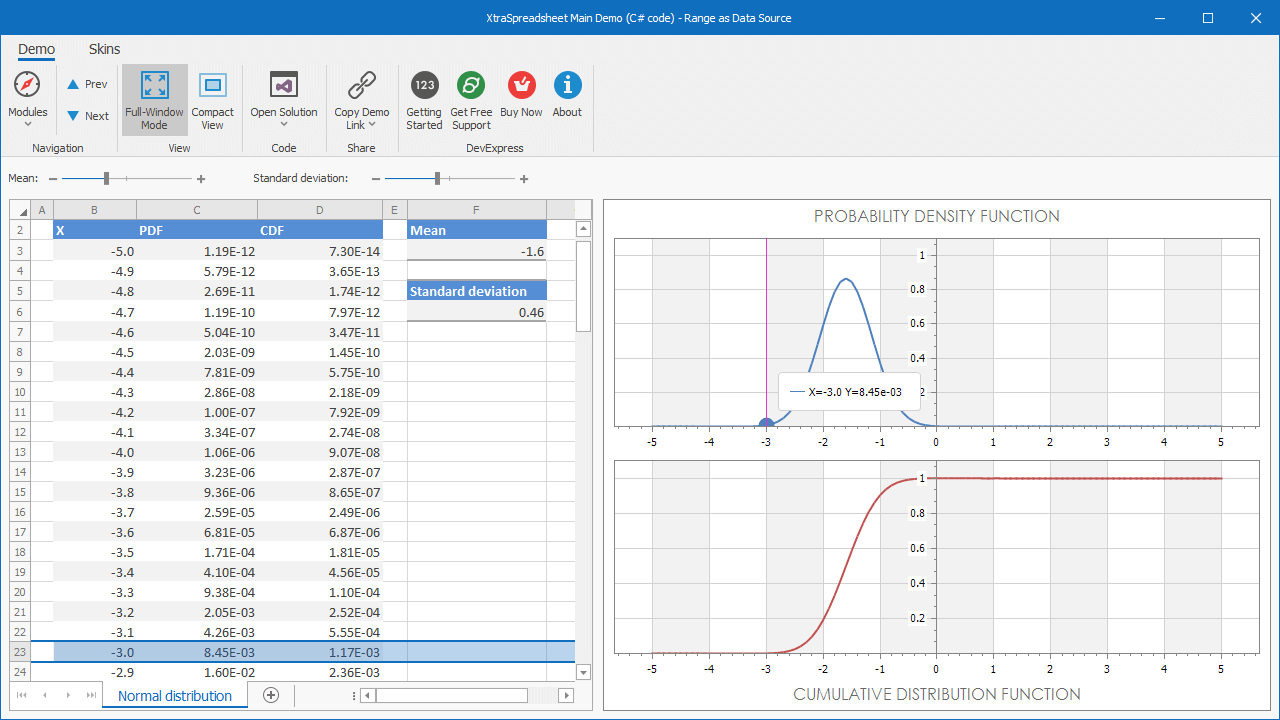Go to Next demo module
The width and height of the screenshot is (1280, 720).
(87, 116)
